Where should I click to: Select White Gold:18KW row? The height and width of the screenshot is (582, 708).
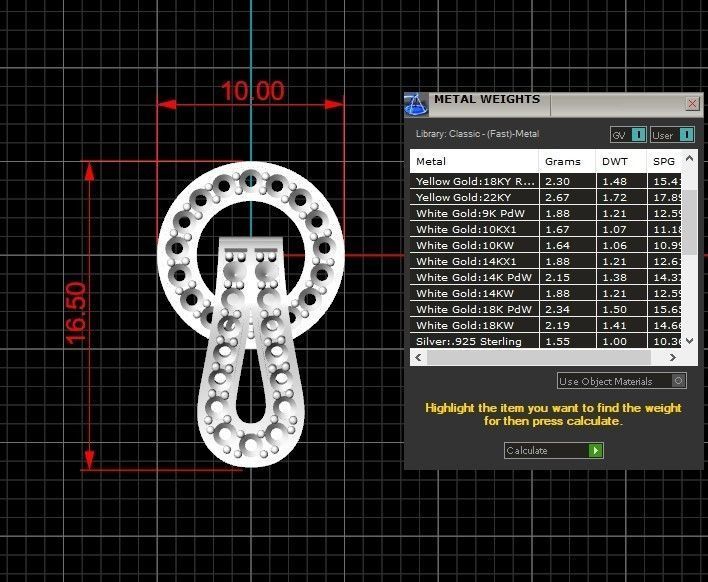pos(545,326)
